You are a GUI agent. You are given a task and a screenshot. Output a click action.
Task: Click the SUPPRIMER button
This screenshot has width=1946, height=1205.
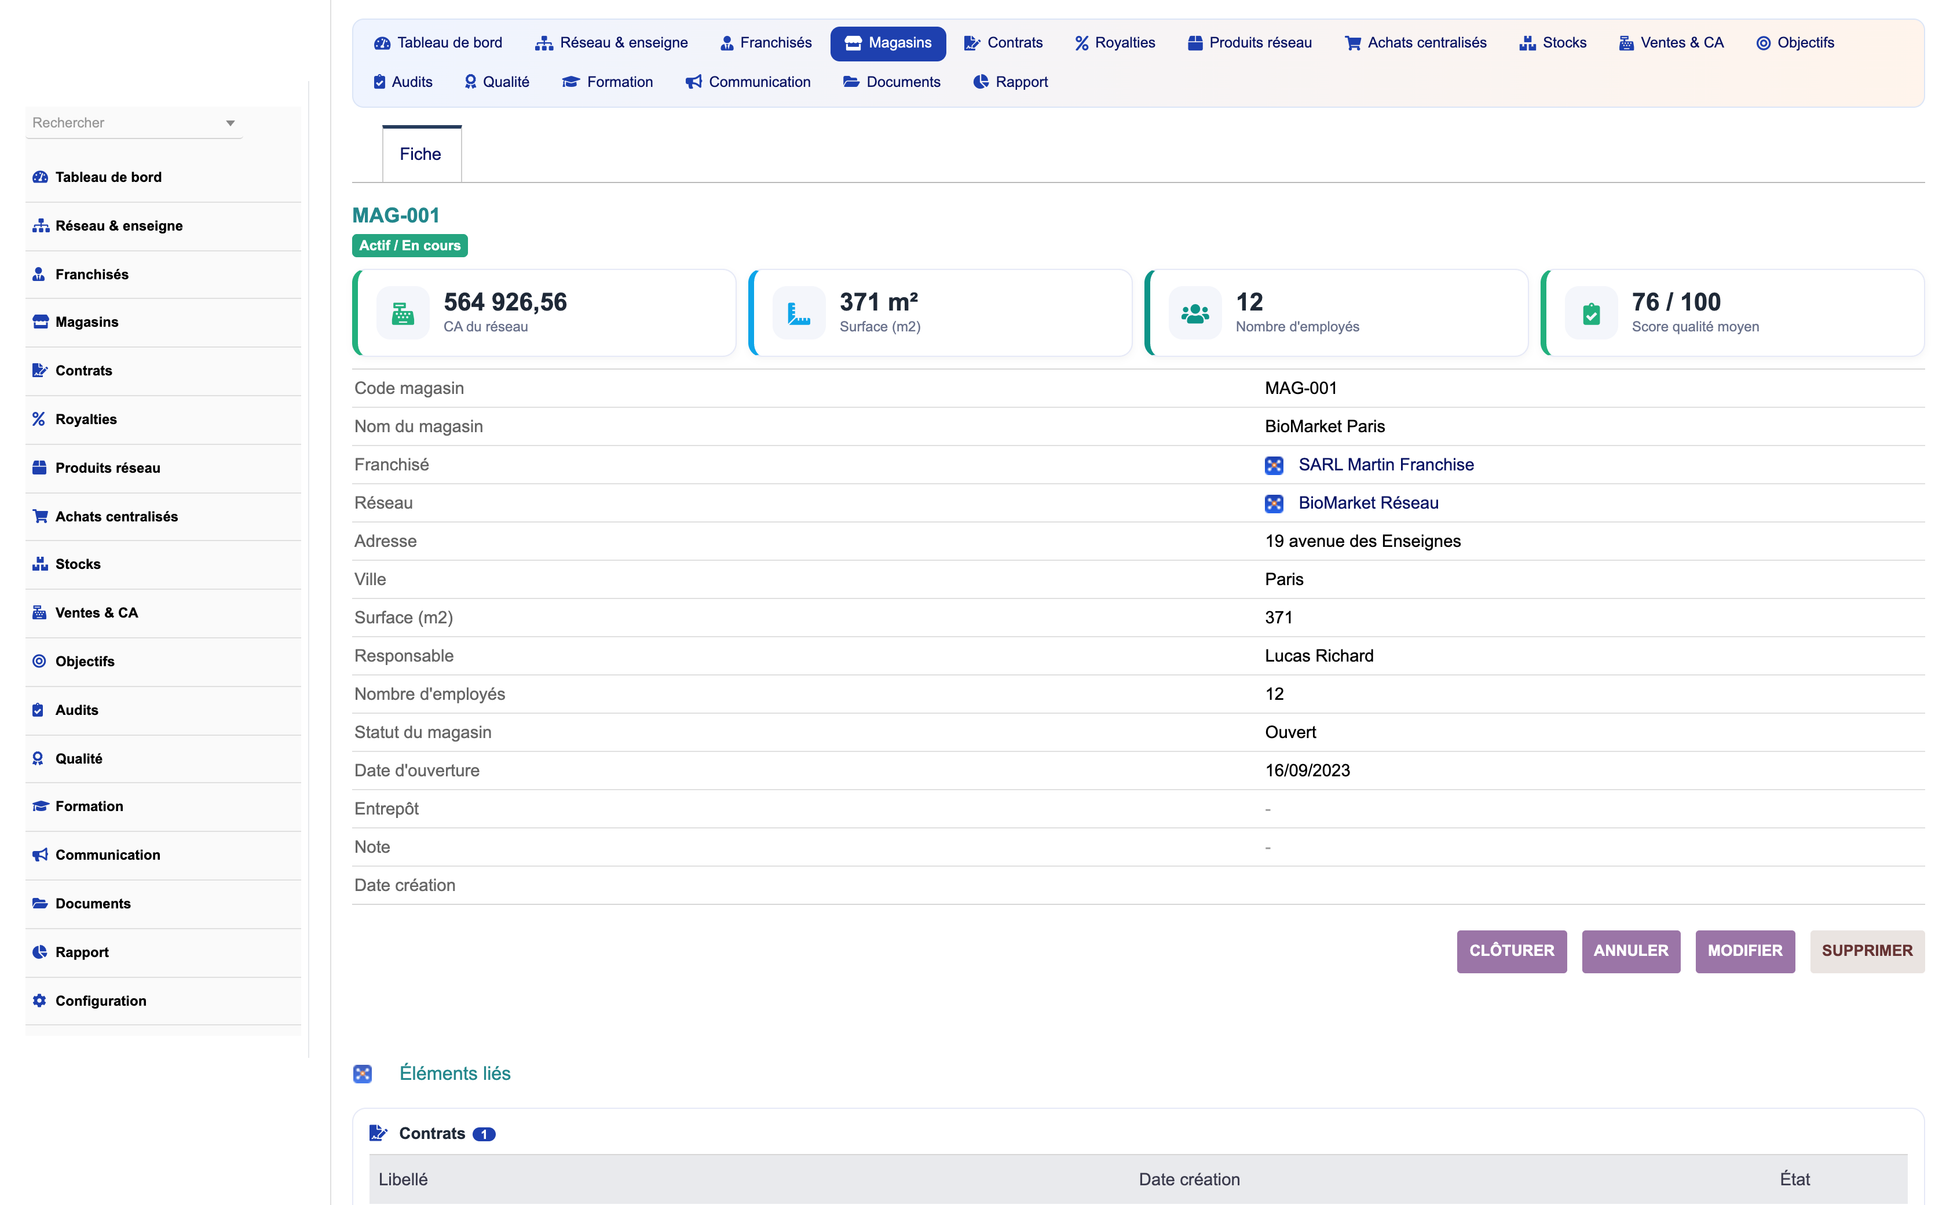(1867, 951)
